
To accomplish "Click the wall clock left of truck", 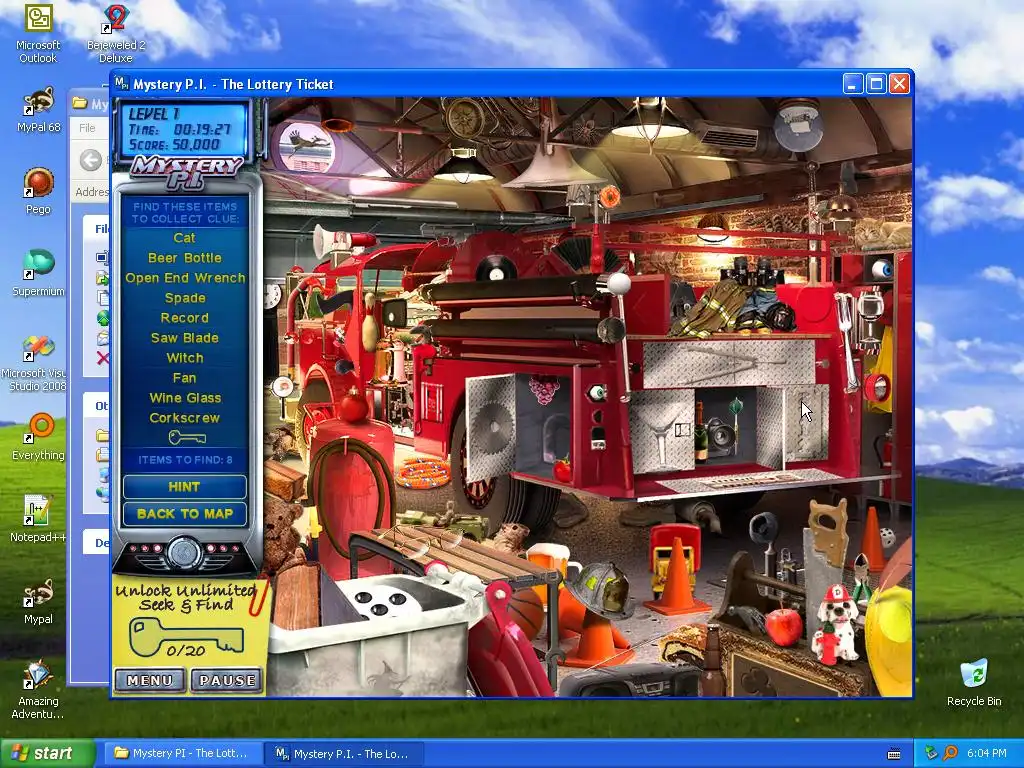I will (x=272, y=296).
